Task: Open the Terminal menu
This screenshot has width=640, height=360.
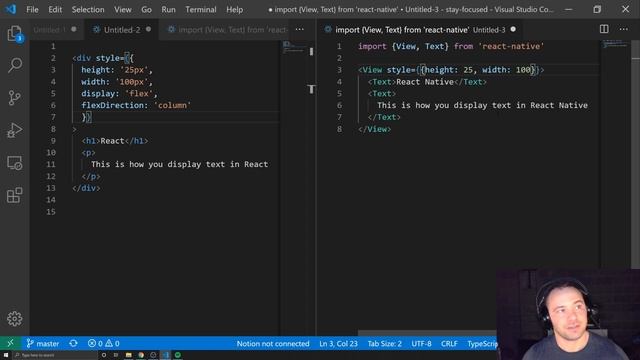Action: pyautogui.click(x=201, y=9)
